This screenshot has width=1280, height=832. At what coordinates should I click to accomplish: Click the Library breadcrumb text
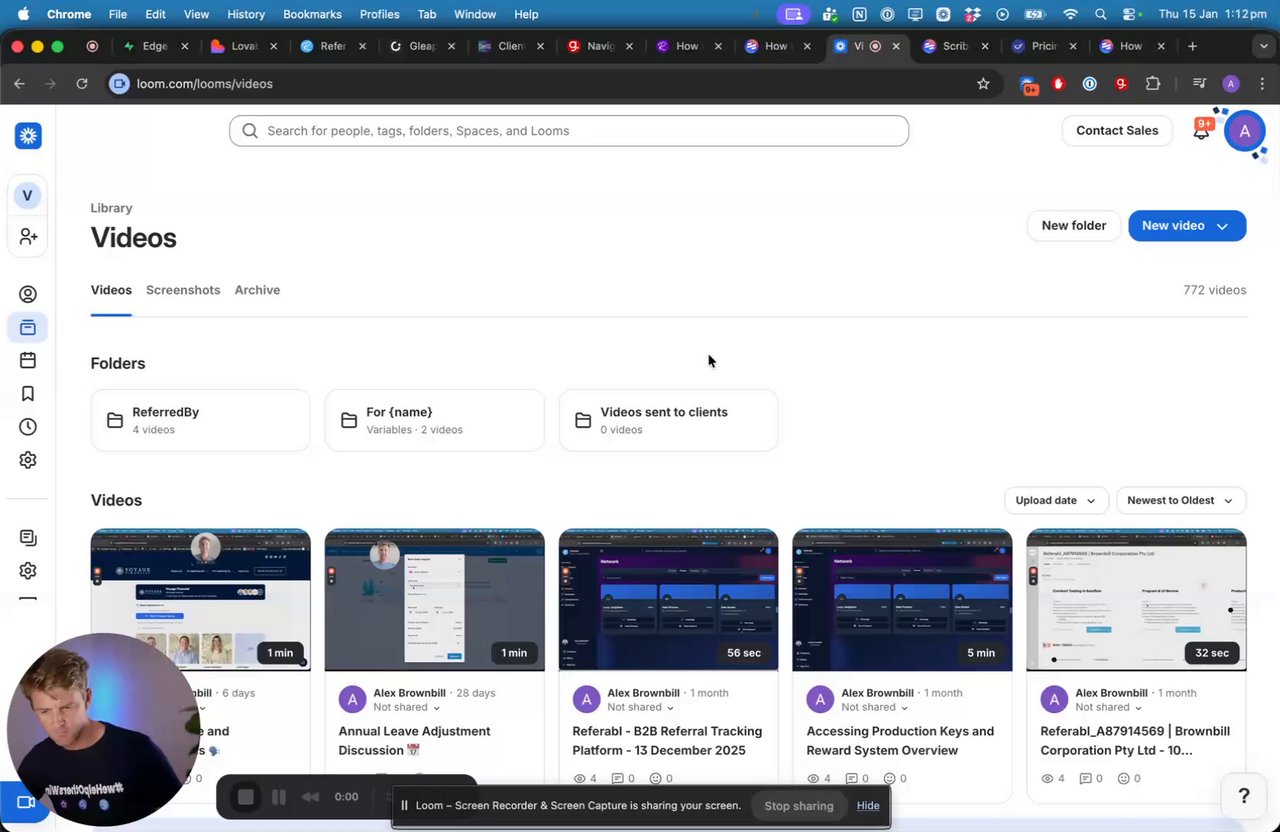pos(111,208)
